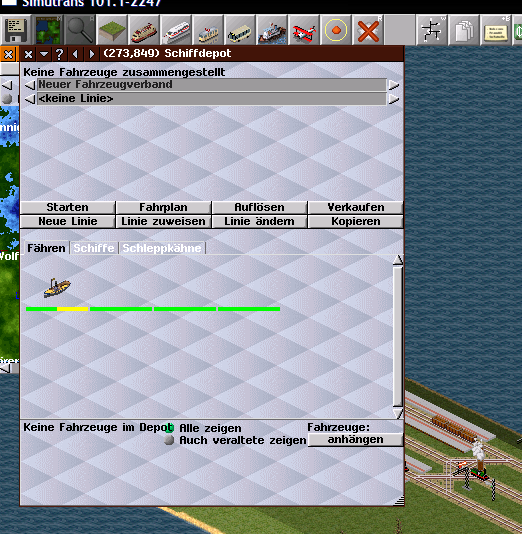Open help for the Schiffdepot window

[x=59, y=54]
